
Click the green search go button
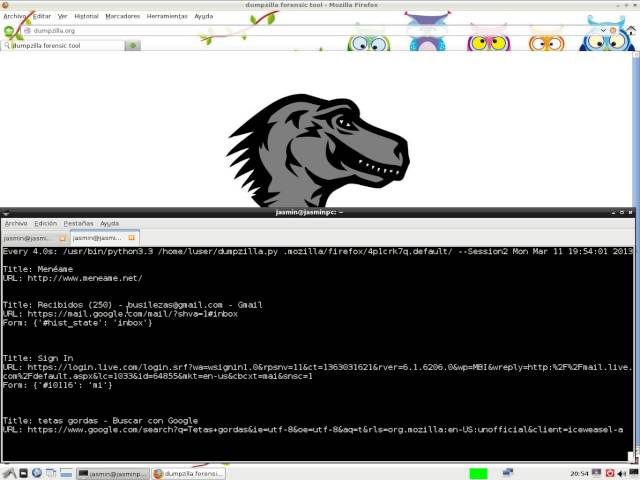coord(133,46)
